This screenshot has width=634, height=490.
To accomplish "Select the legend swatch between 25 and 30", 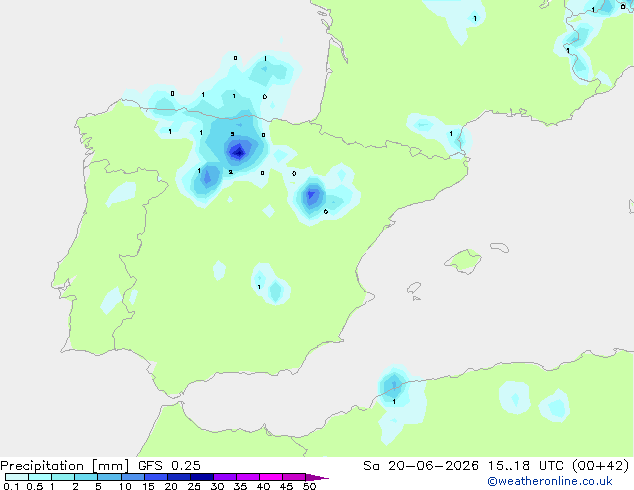I will [201, 477].
